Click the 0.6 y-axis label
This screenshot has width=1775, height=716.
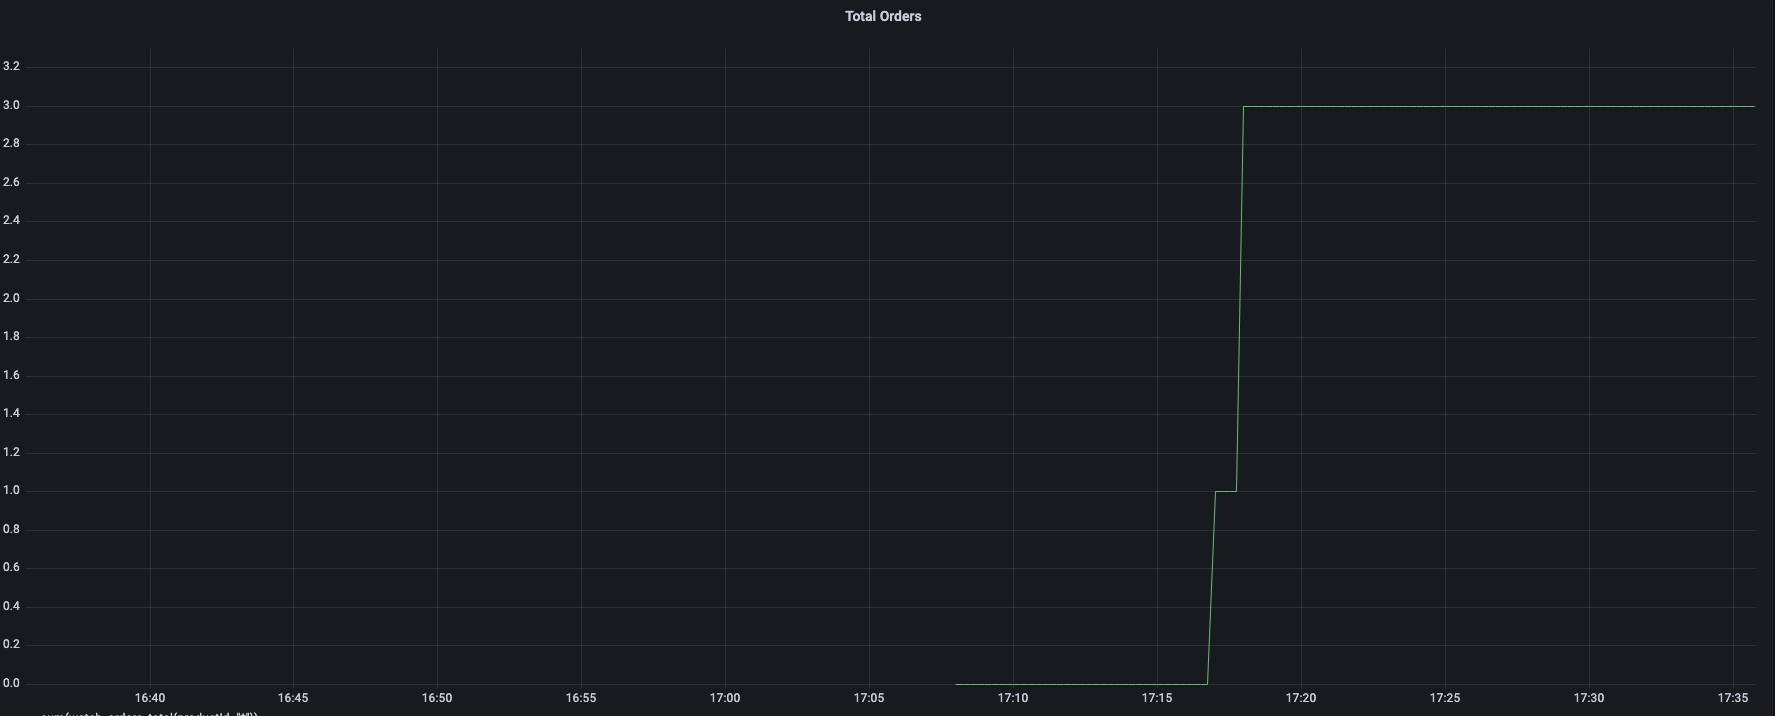[12, 567]
